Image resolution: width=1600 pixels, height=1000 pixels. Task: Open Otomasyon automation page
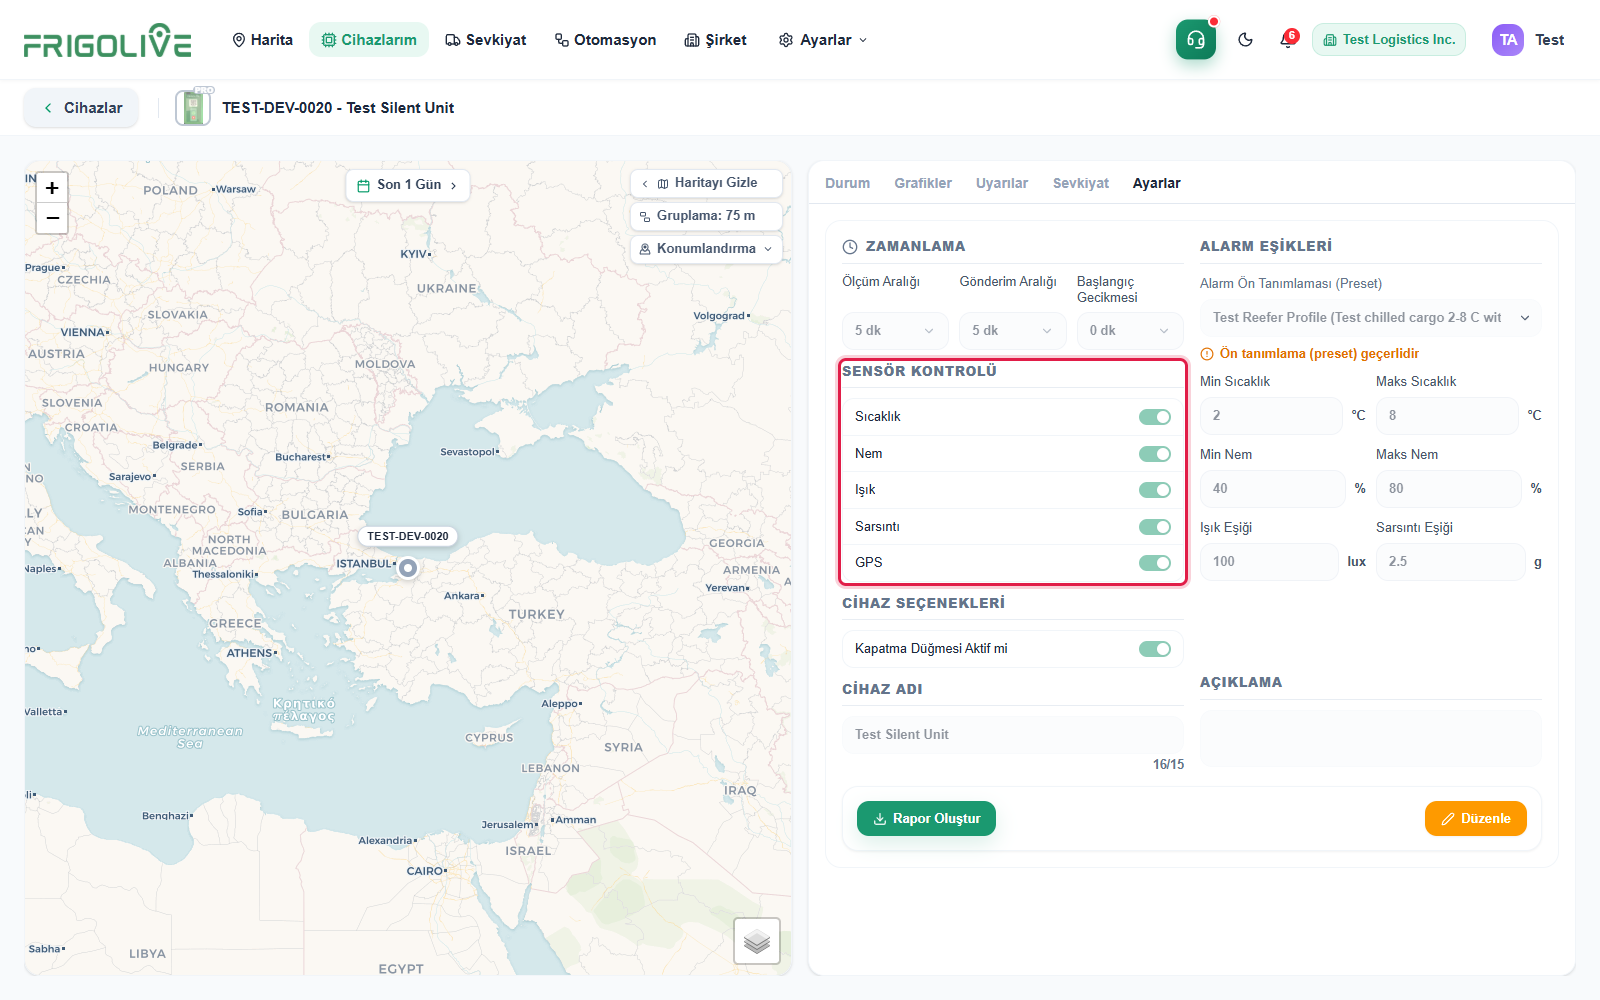606,40
